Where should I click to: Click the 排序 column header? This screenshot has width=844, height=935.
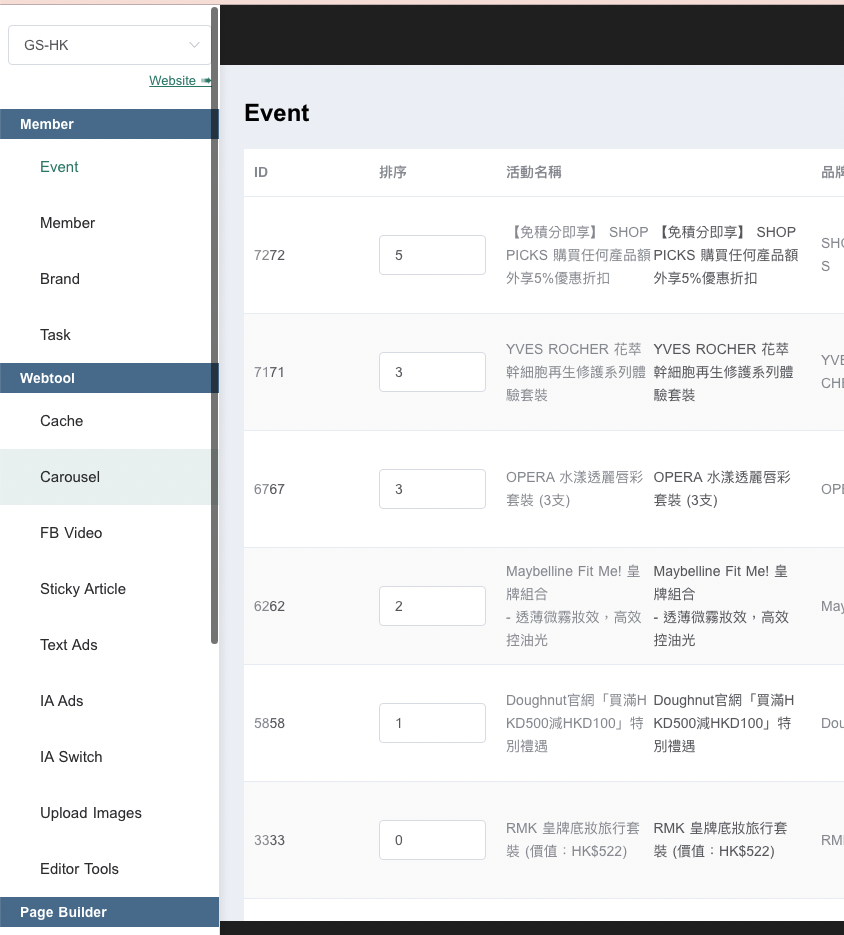tap(393, 172)
